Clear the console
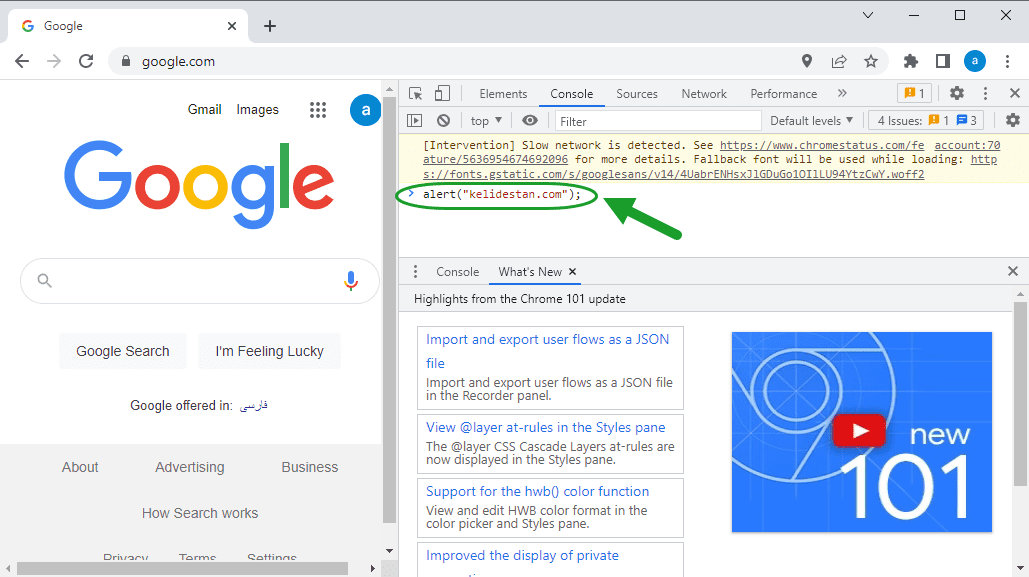 tap(444, 121)
